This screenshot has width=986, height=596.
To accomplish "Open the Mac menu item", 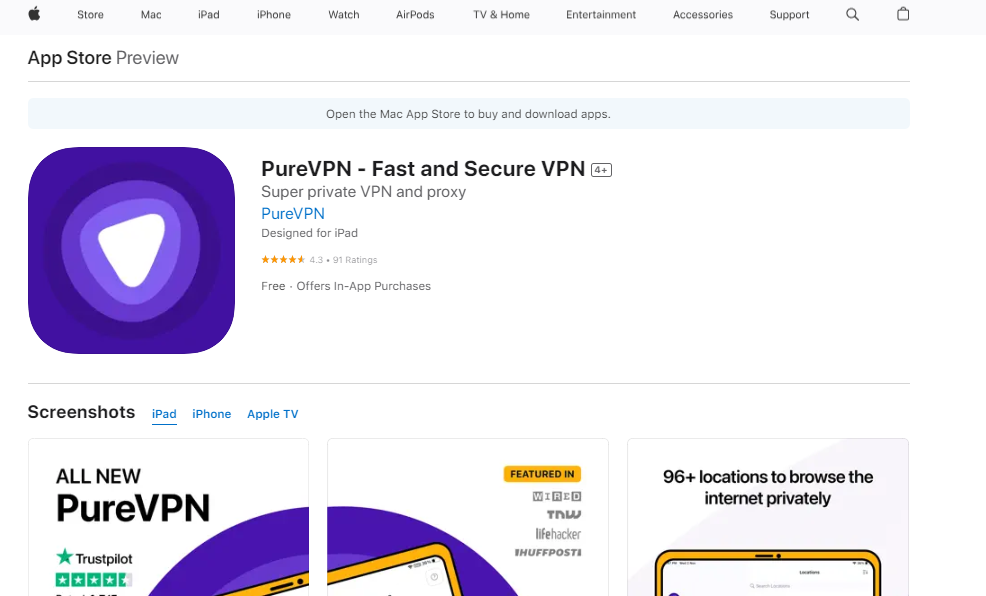I will pyautogui.click(x=151, y=15).
